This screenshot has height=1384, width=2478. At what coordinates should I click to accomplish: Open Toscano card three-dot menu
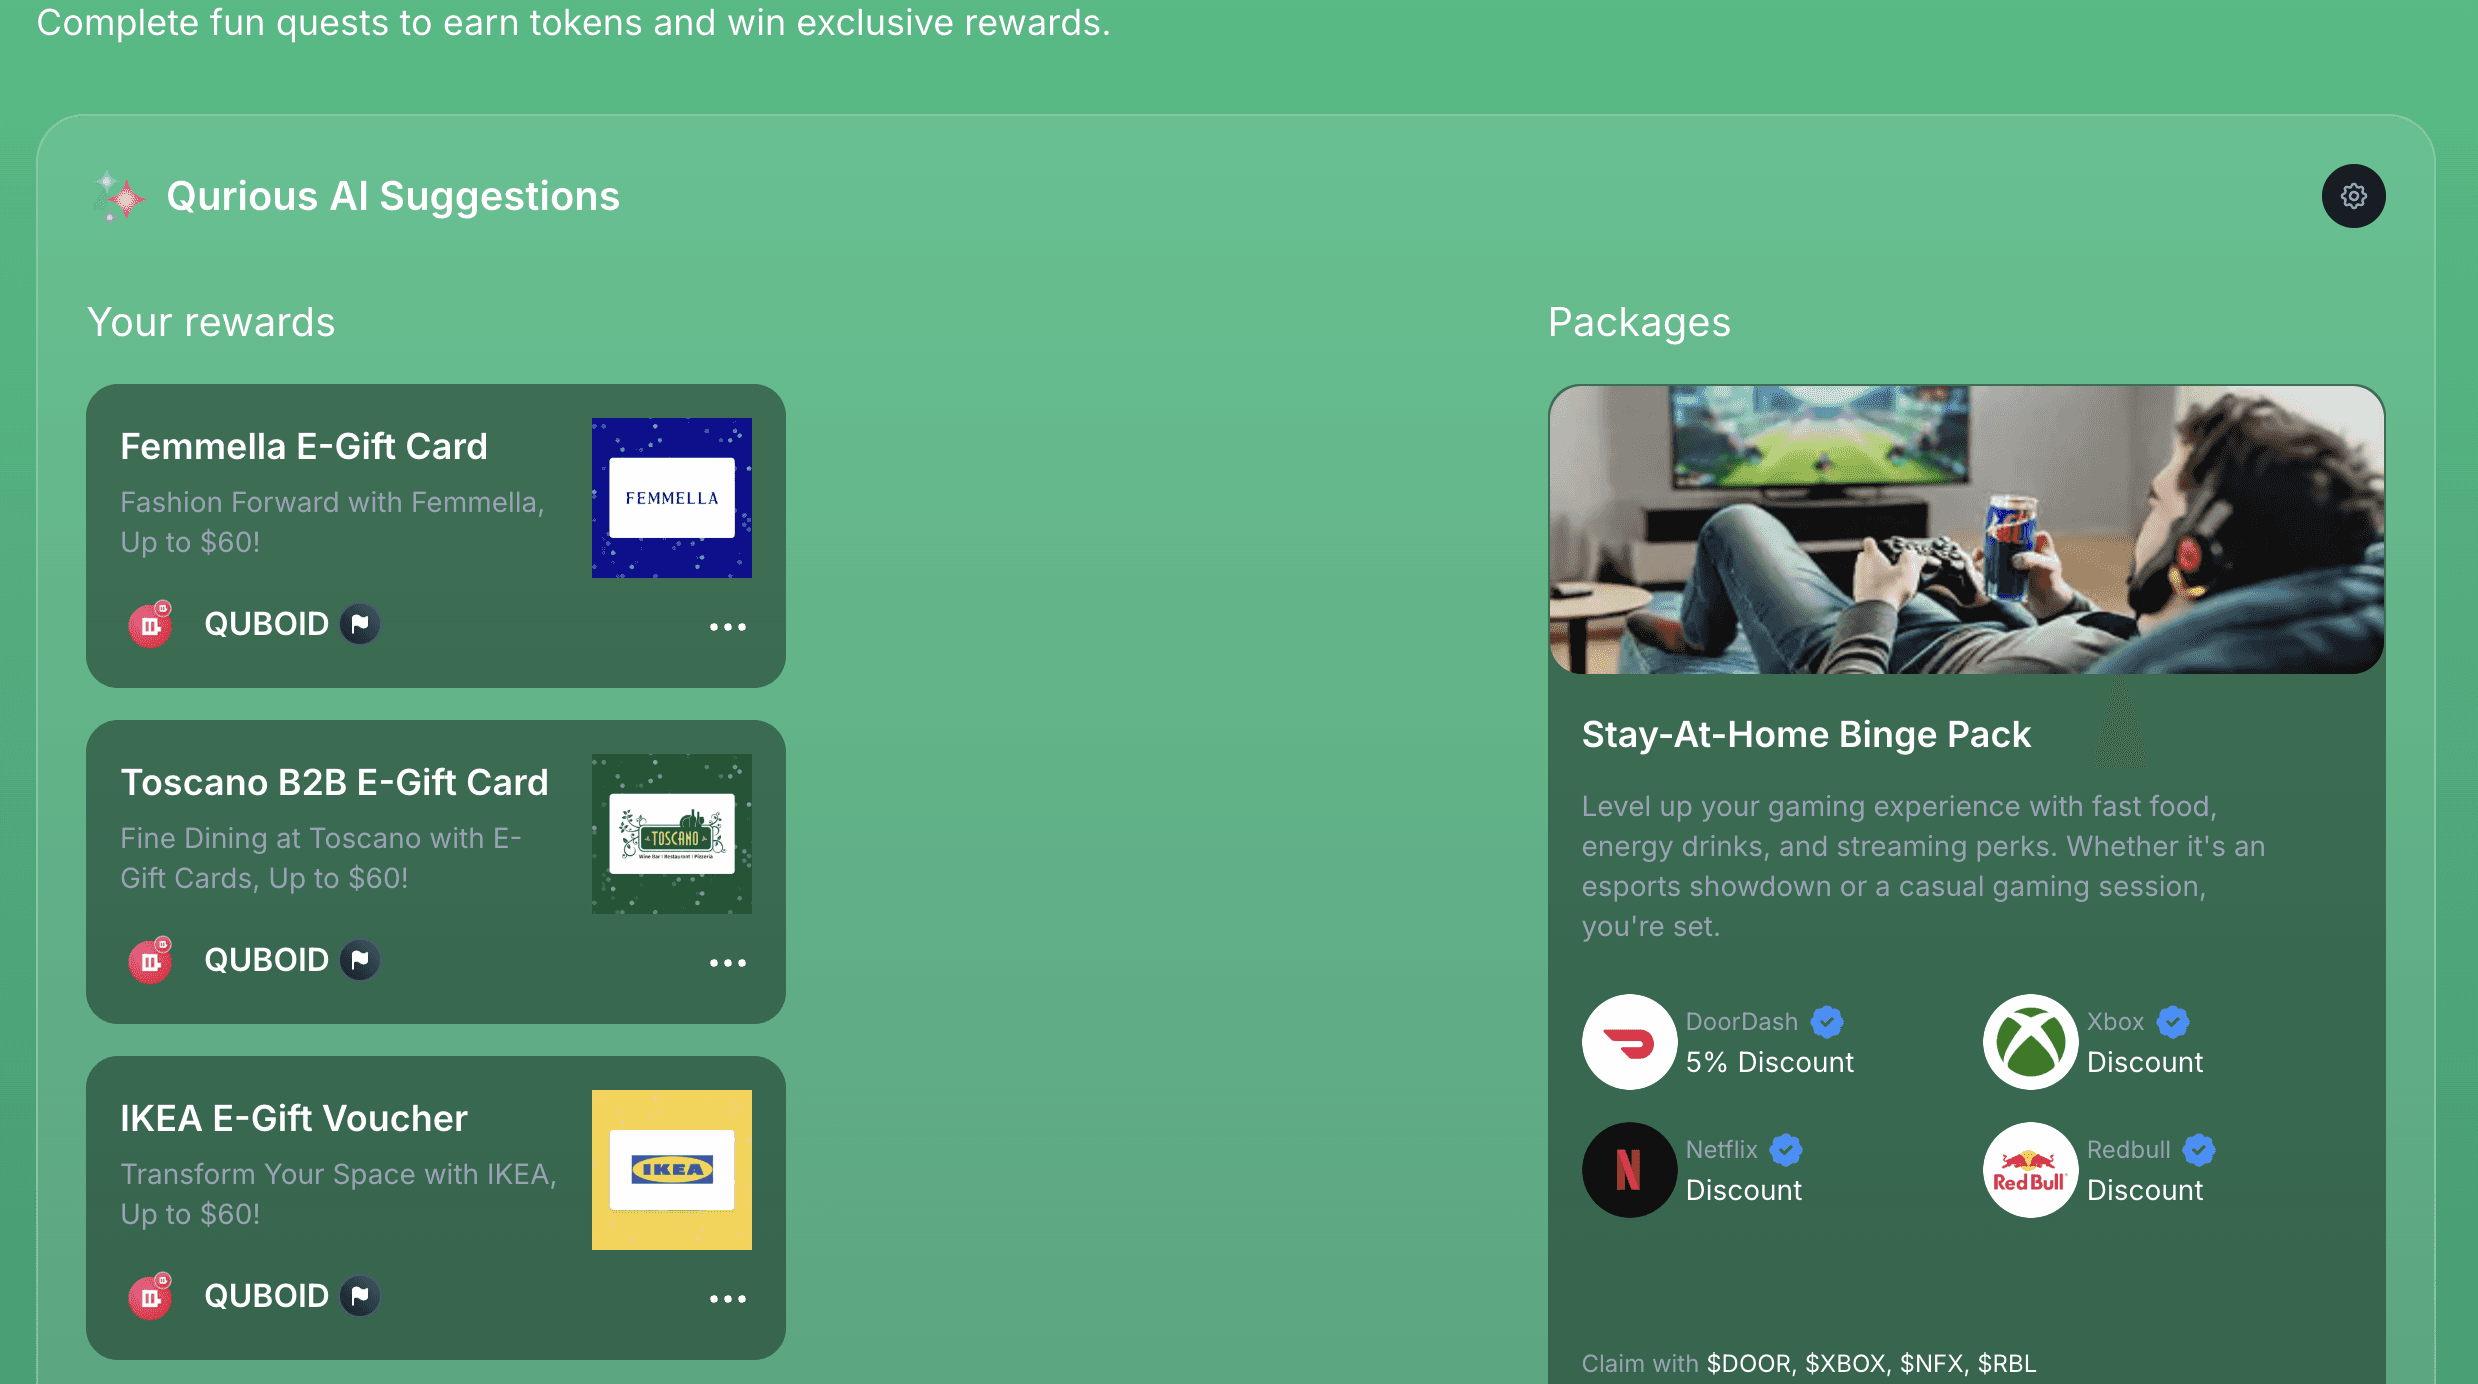pyautogui.click(x=727, y=963)
